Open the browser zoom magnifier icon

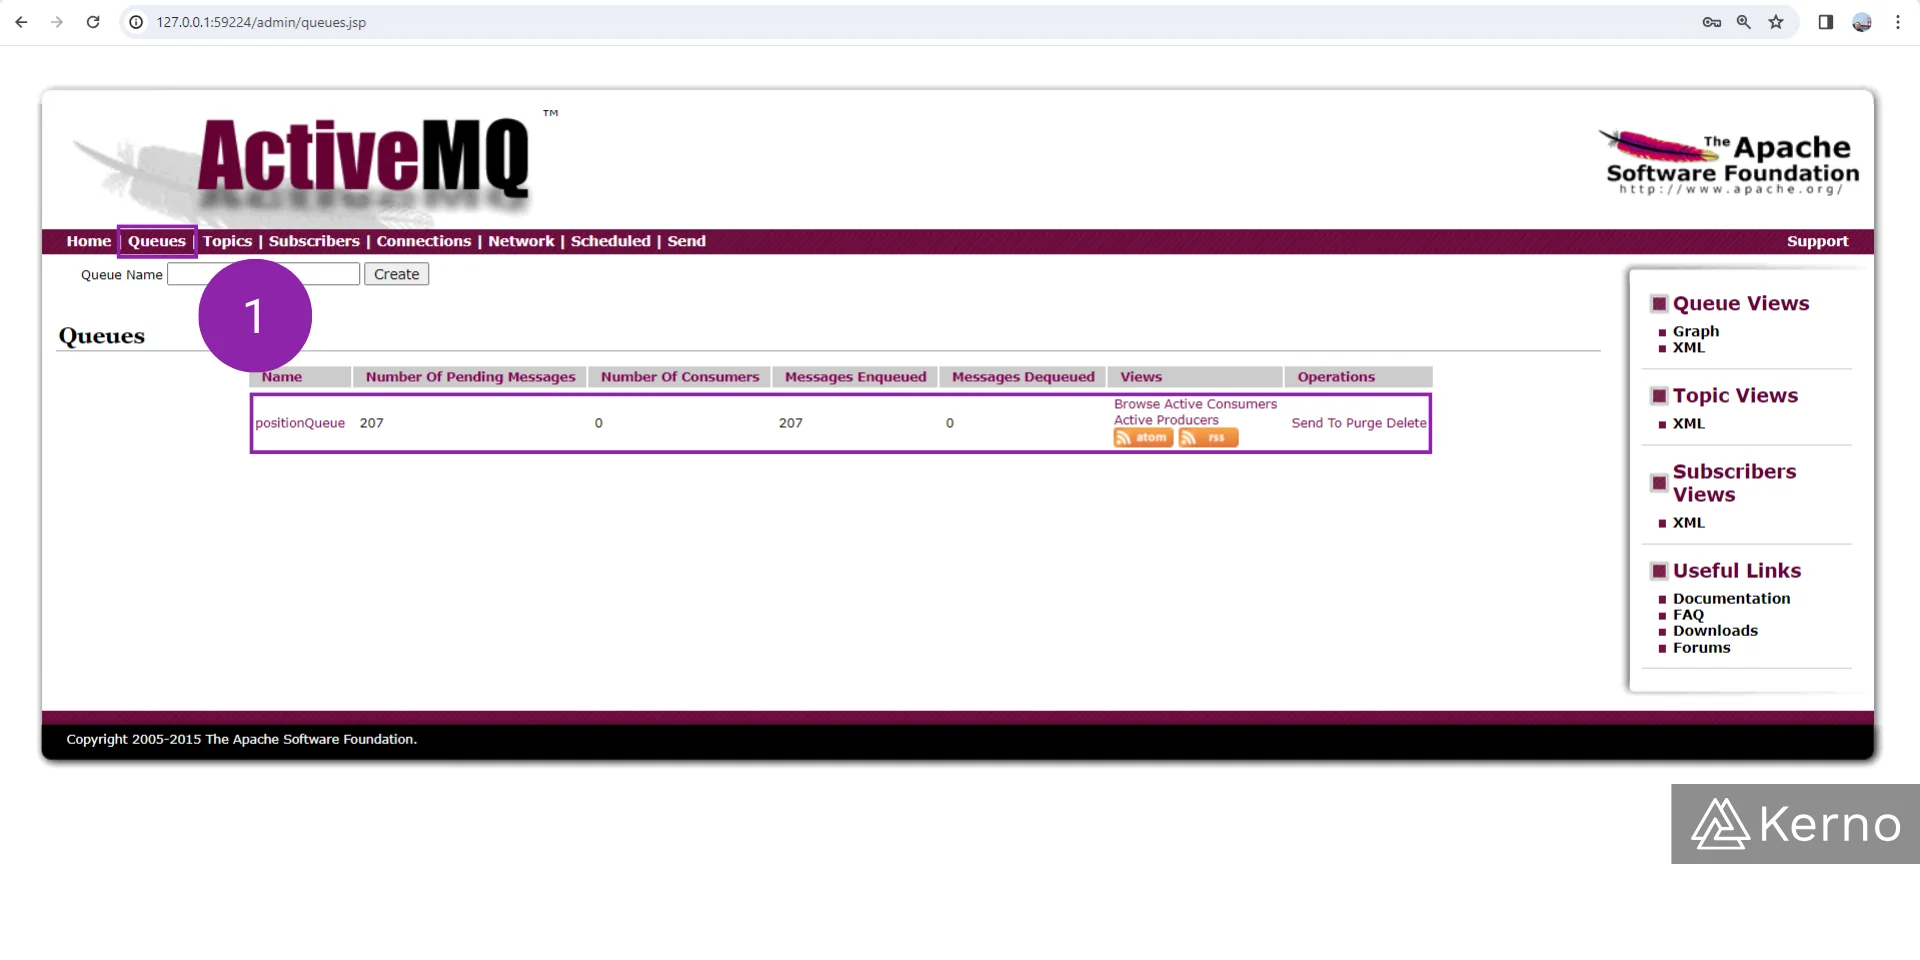click(1743, 22)
